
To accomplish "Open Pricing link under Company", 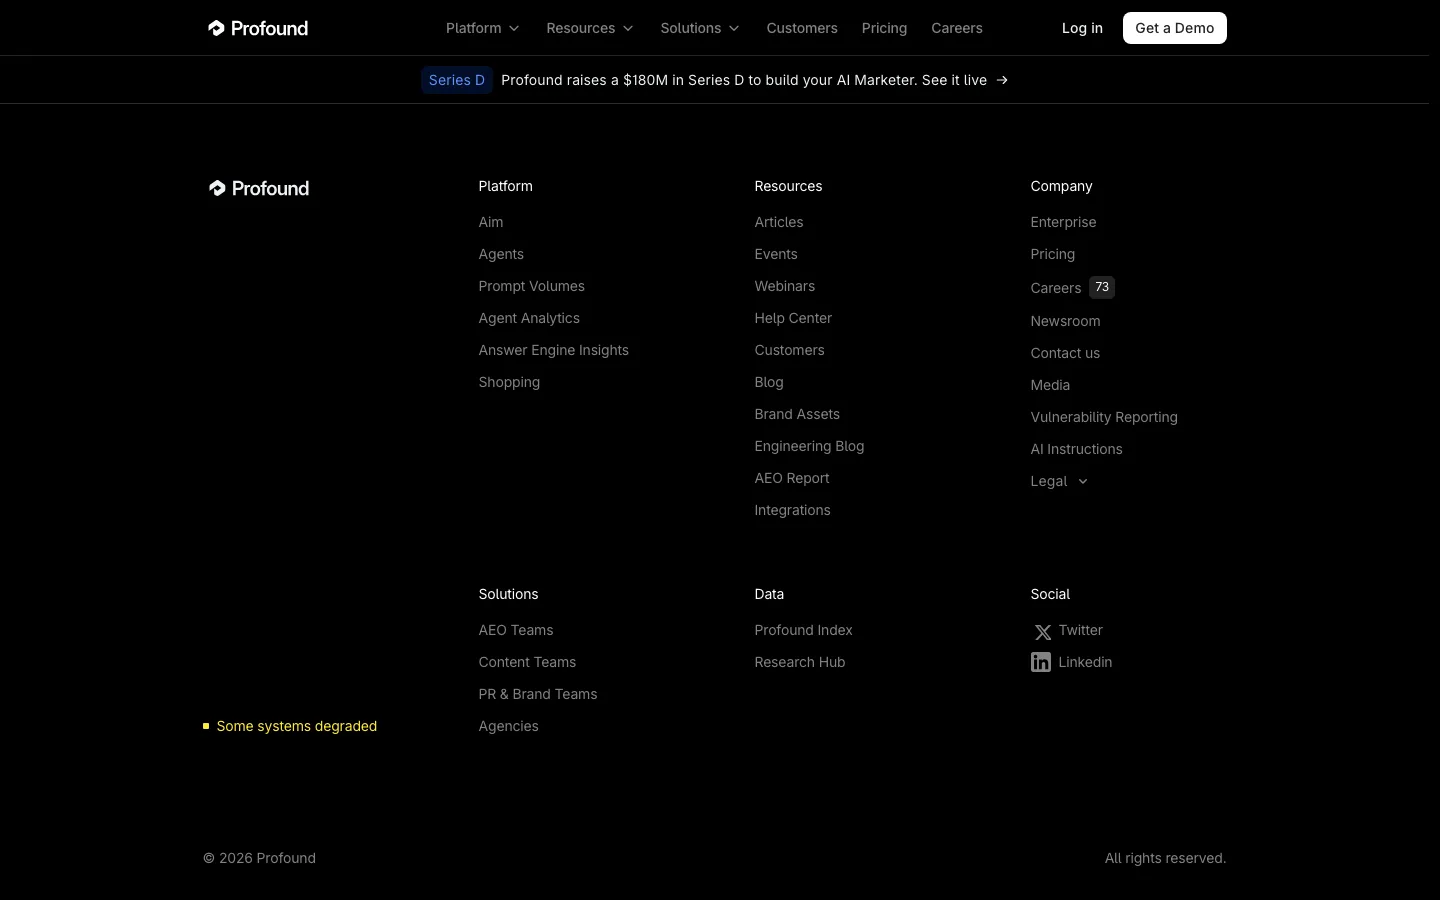I will [x=1053, y=254].
